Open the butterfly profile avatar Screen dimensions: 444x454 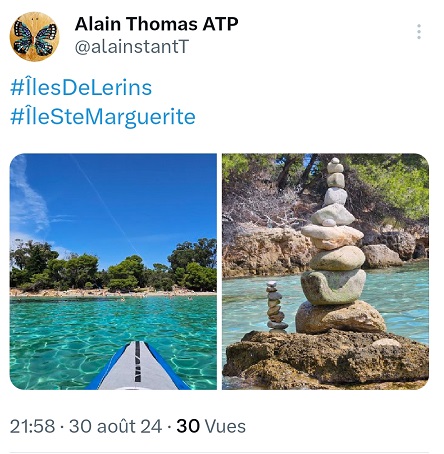[34, 37]
